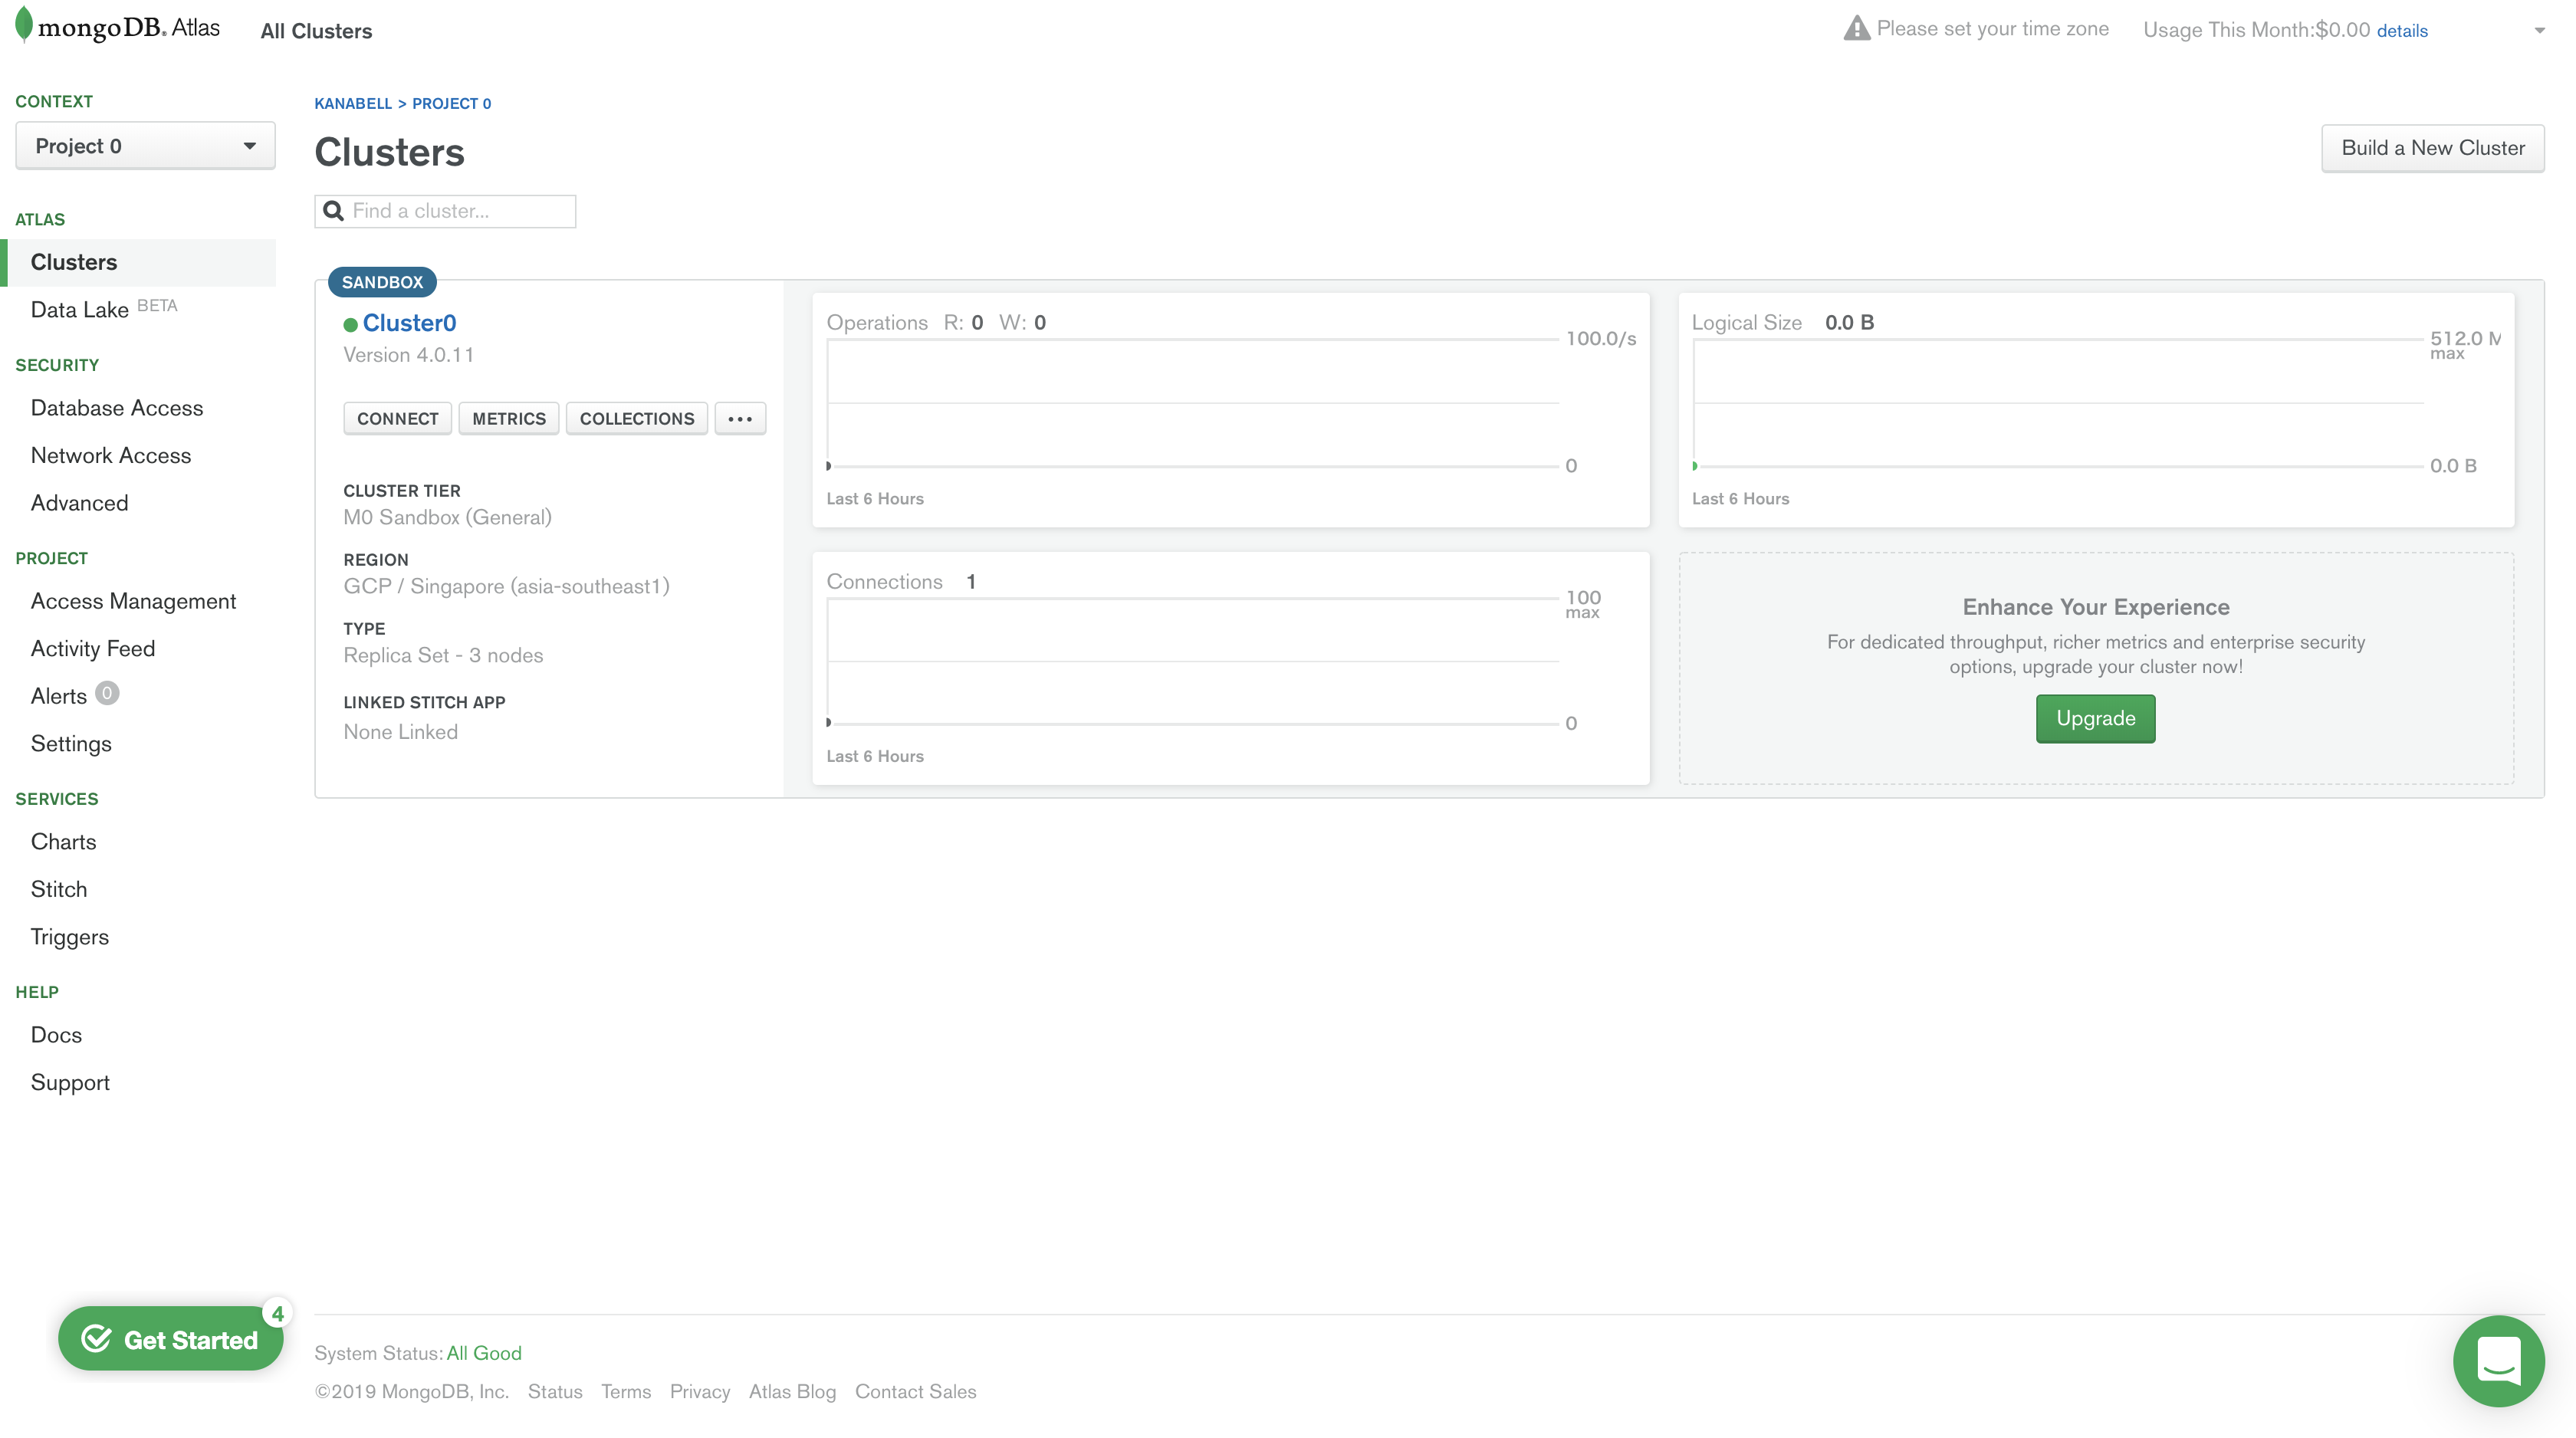Open the Privacy footer link
This screenshot has height=1438, width=2576.
(x=700, y=1391)
